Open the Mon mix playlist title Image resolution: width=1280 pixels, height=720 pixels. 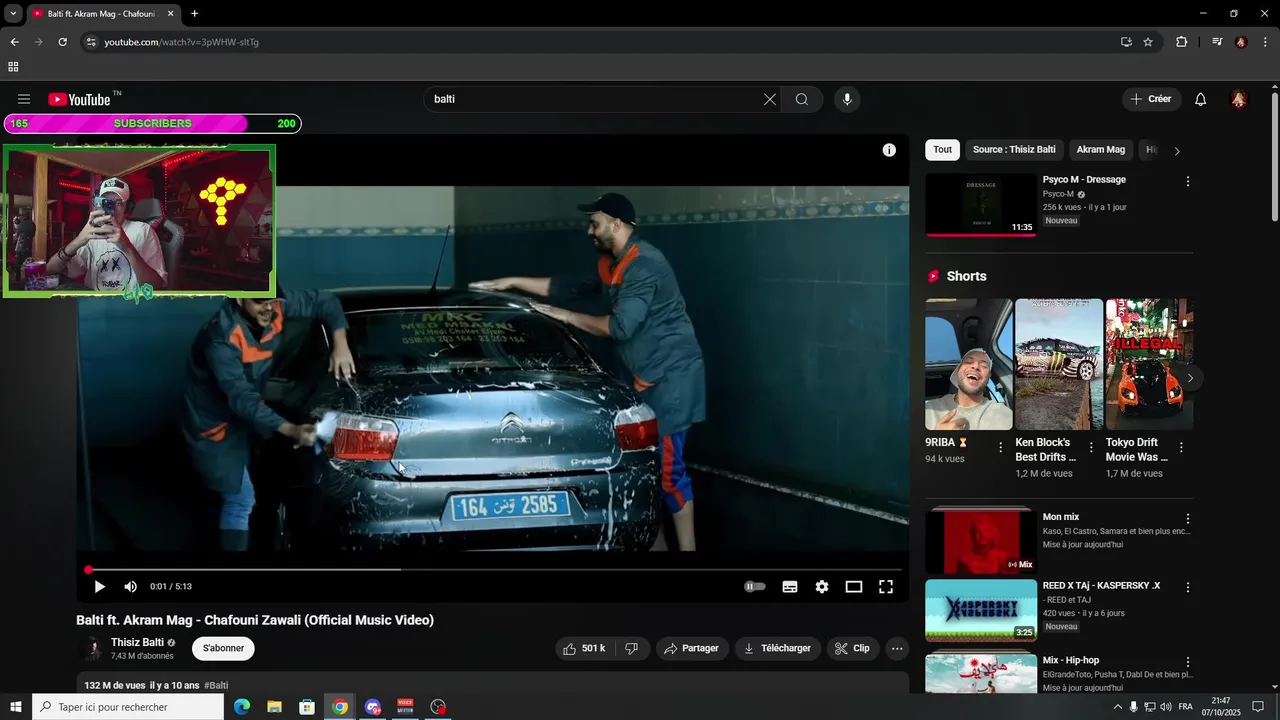click(1061, 517)
